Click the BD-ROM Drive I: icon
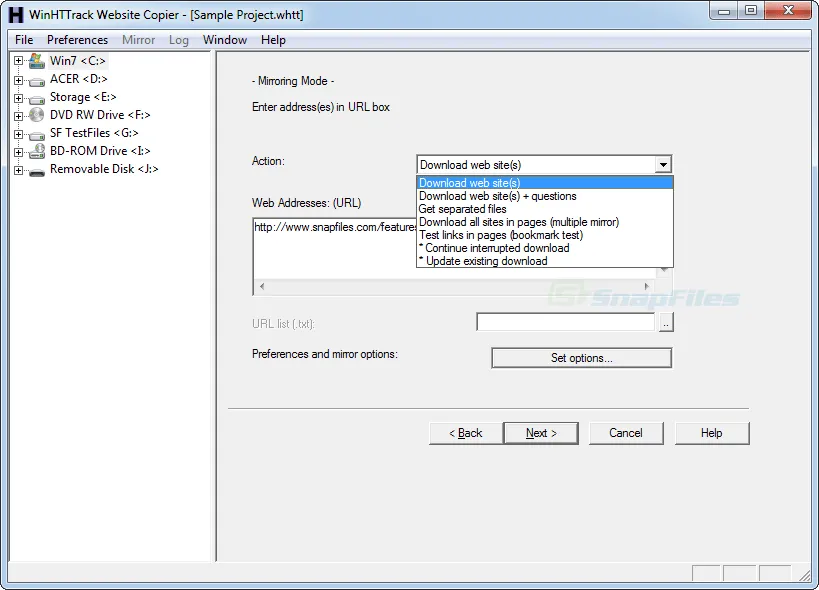 click(37, 151)
